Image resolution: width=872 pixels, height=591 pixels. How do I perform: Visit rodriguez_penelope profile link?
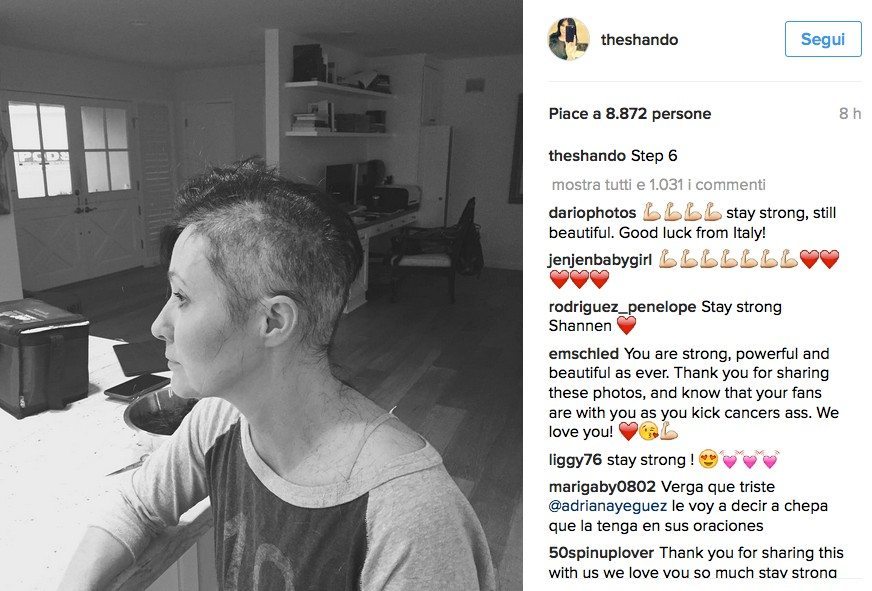tap(622, 307)
